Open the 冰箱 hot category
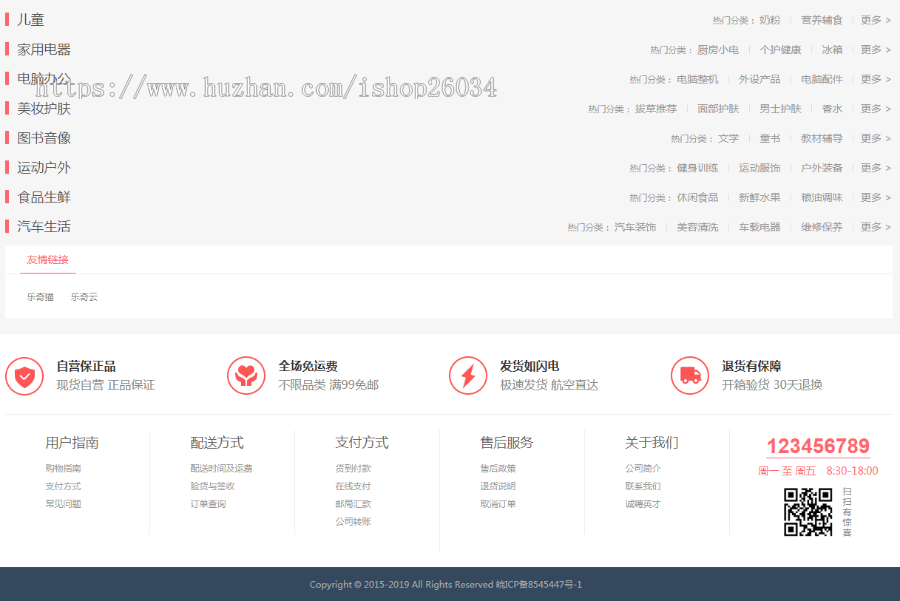 point(832,50)
